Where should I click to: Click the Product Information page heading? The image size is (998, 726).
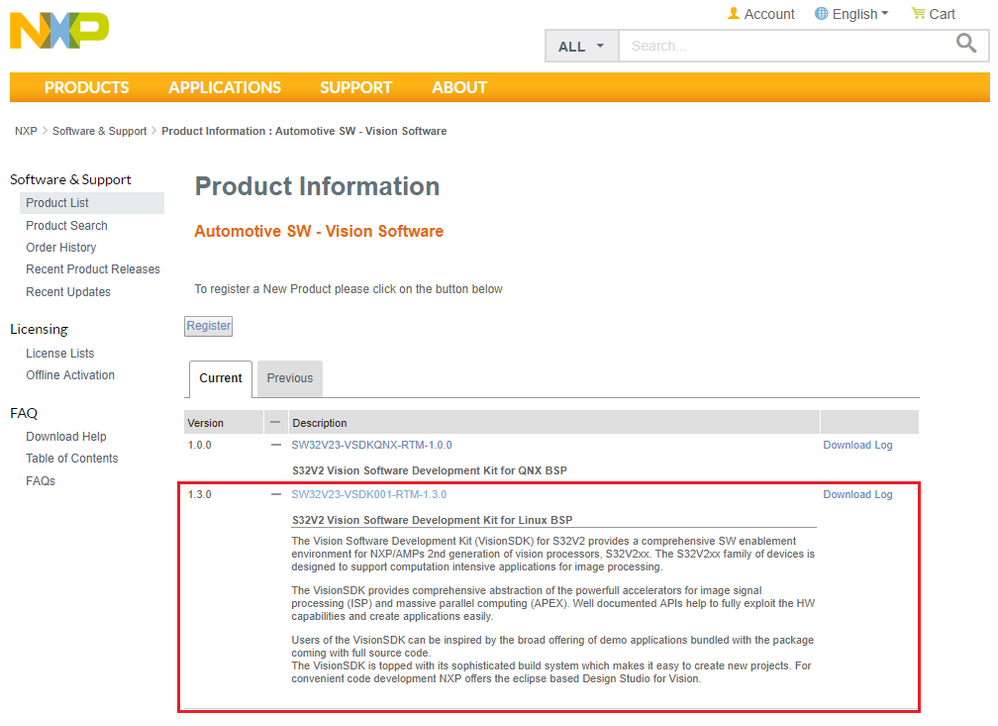pyautogui.click(x=317, y=186)
